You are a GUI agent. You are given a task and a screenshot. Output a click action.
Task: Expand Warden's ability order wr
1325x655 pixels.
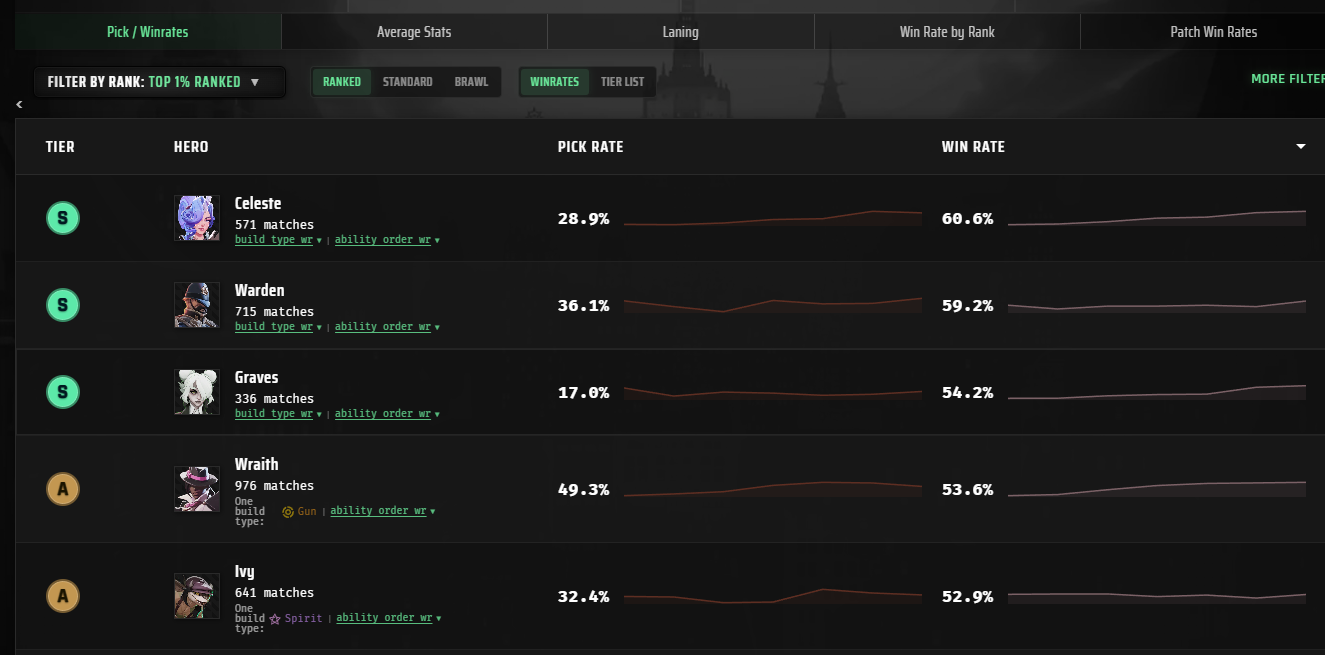(387, 327)
